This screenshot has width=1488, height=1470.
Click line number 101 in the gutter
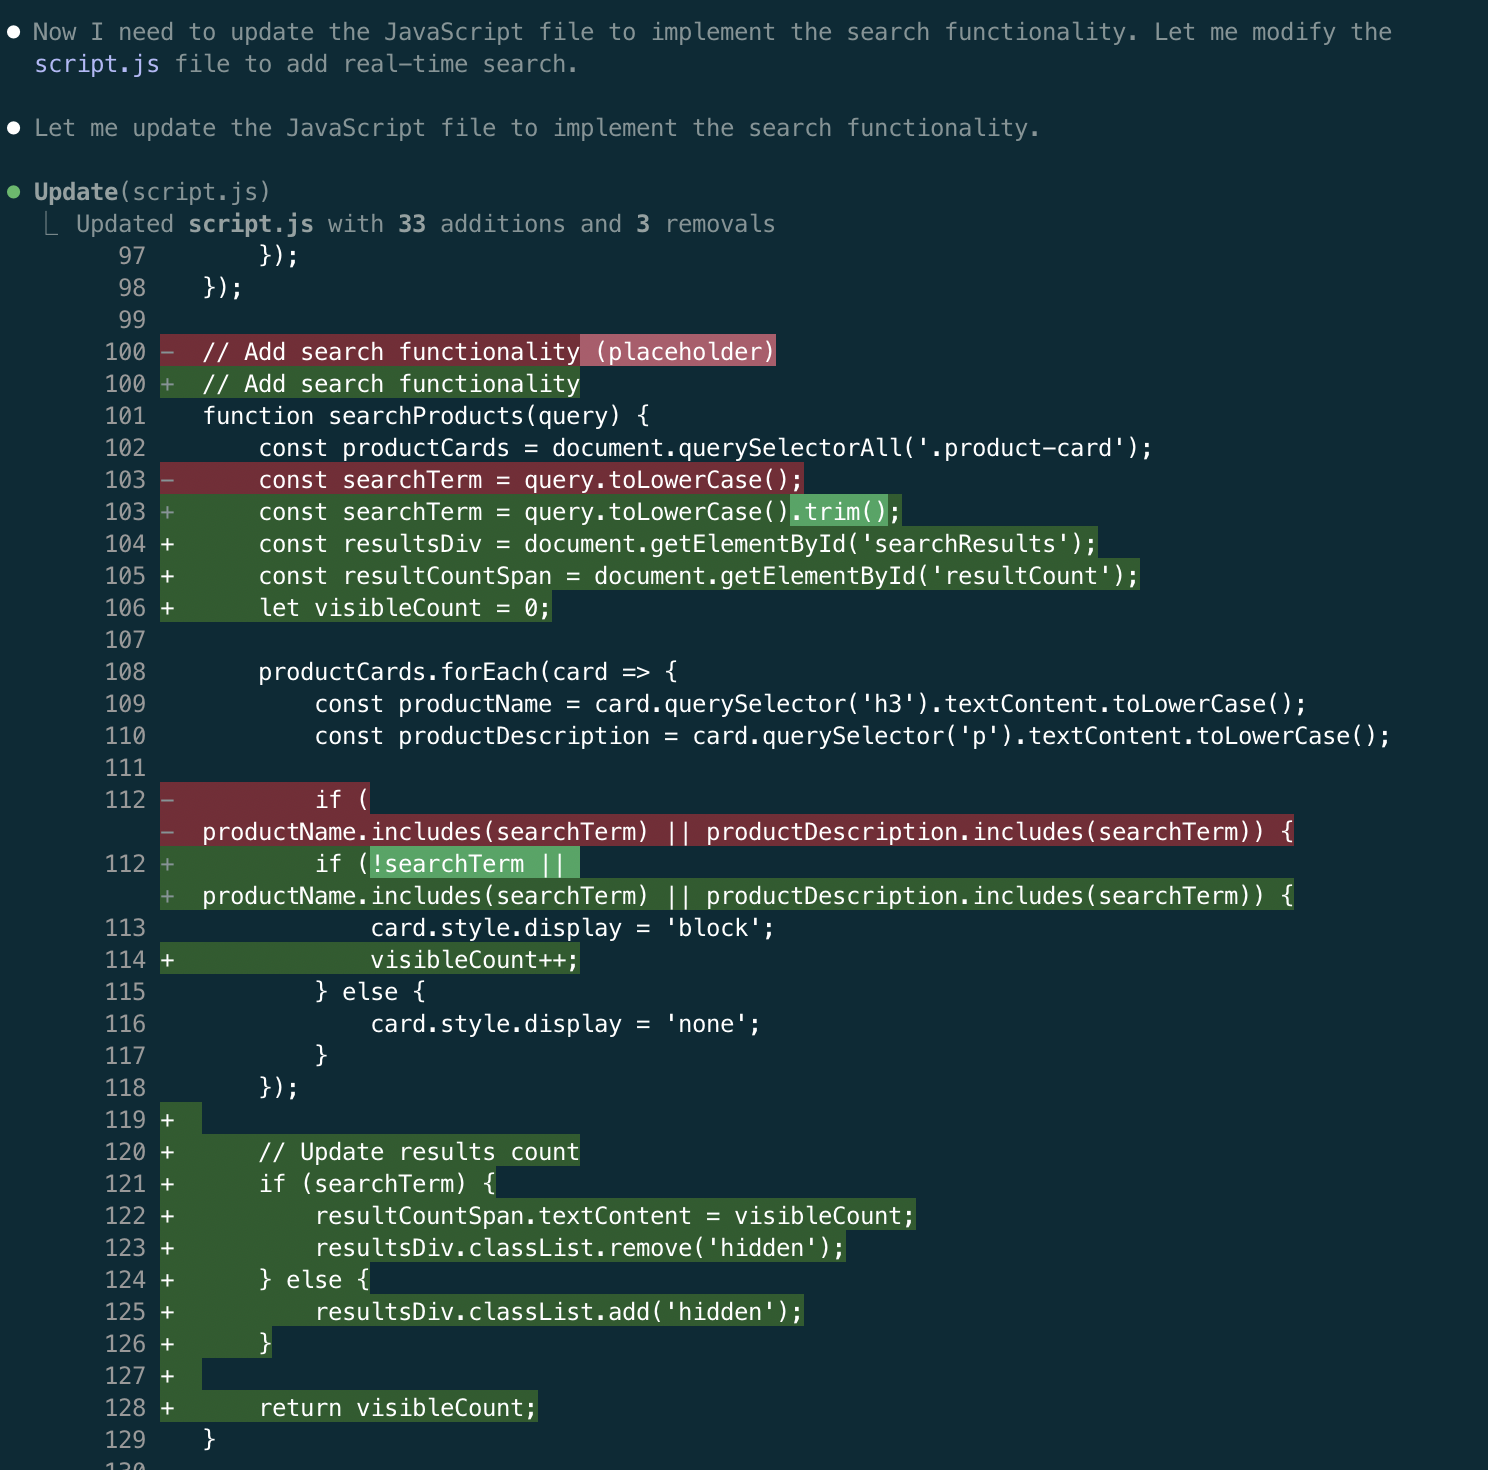coord(125,416)
